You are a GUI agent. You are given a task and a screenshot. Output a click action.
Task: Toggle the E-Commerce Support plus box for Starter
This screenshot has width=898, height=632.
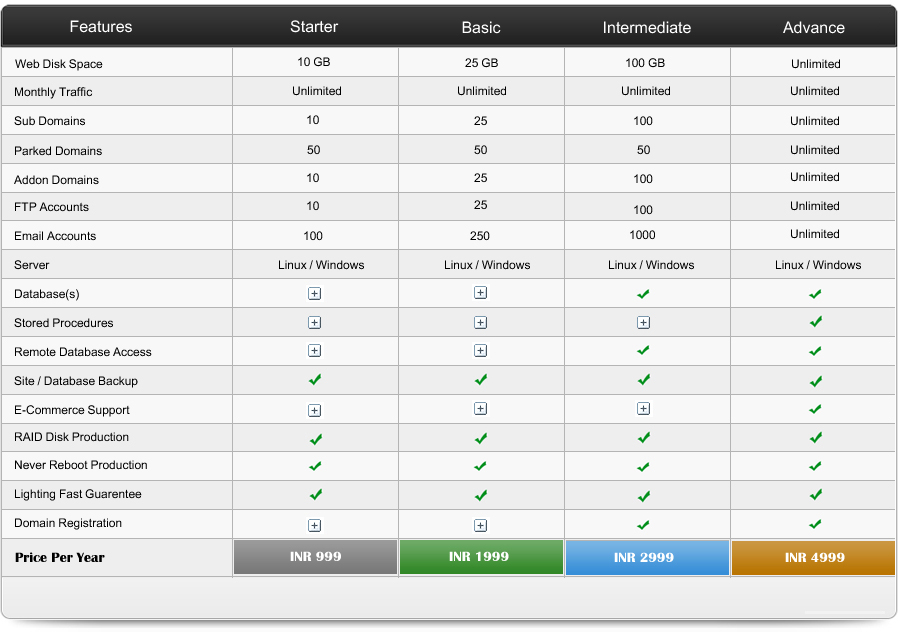click(314, 409)
